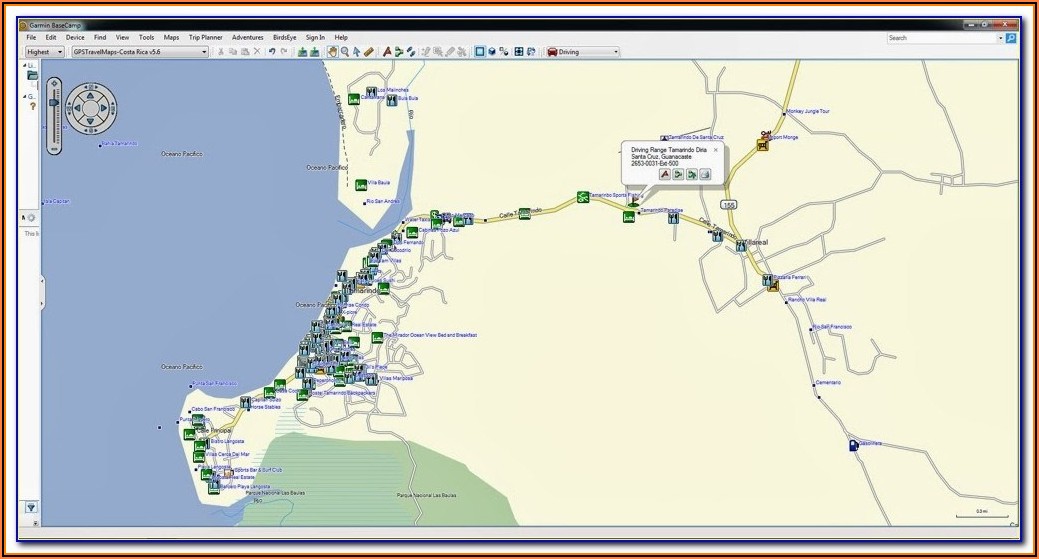Viewport: 1039px width, 559px height.
Task: Click the blue gas station icon
Action: (854, 446)
